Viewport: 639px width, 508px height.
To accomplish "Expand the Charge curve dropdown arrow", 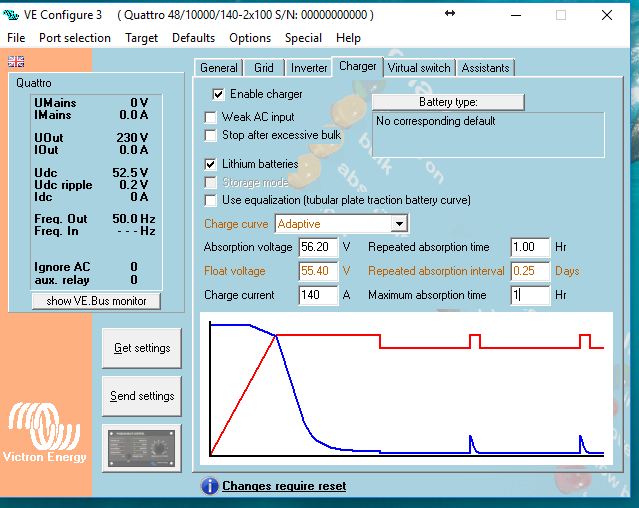I will click(399, 224).
